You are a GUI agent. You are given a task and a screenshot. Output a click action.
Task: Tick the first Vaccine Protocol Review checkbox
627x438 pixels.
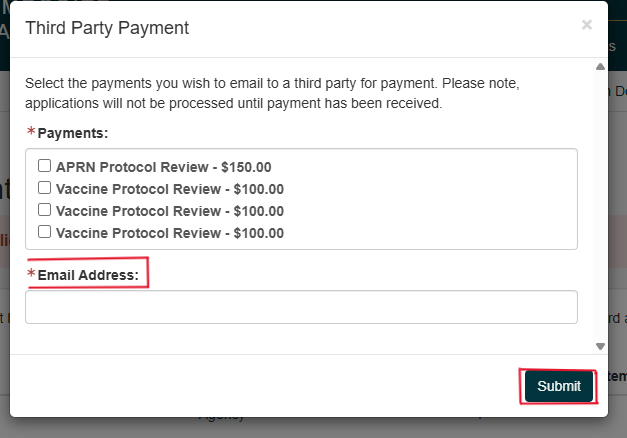[44, 188]
